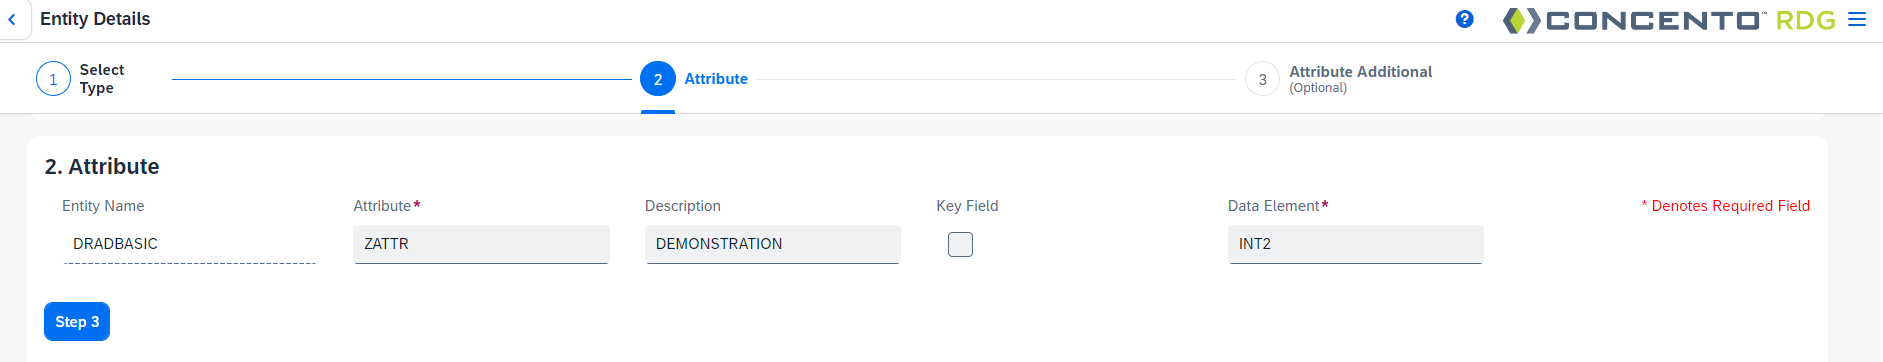
Task: Enable the Key Field checkbox
Action: pyautogui.click(x=960, y=244)
